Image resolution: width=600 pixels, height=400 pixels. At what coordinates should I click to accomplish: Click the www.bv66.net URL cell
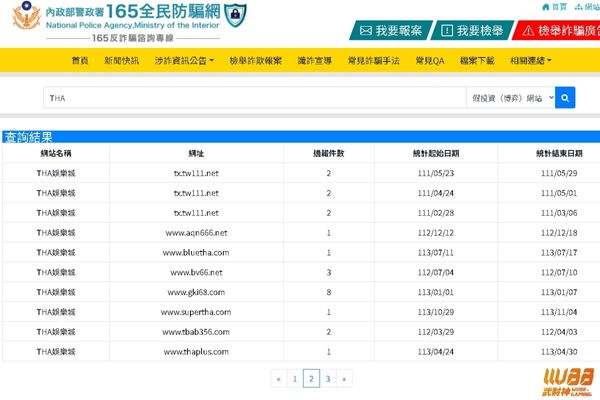196,273
